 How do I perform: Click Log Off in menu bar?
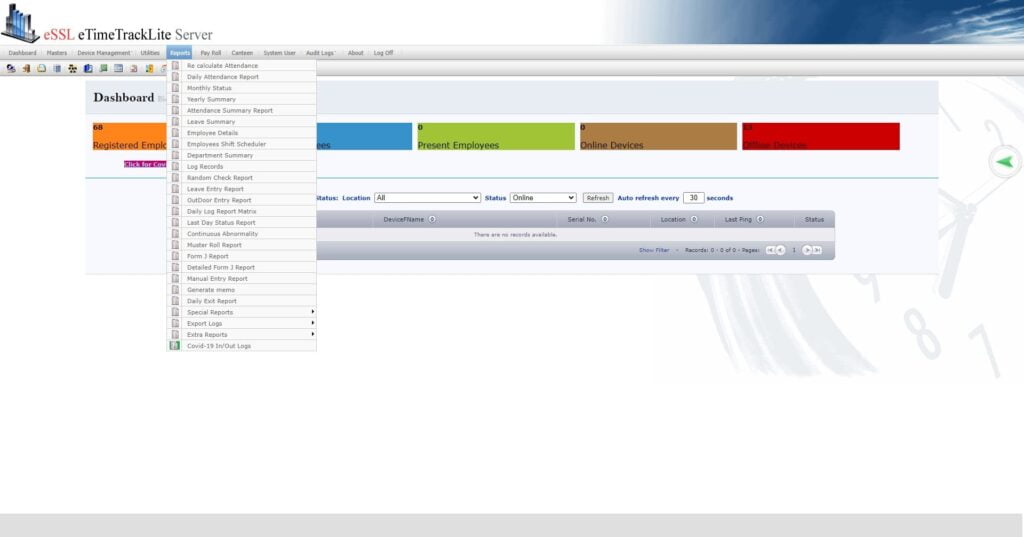(383, 53)
